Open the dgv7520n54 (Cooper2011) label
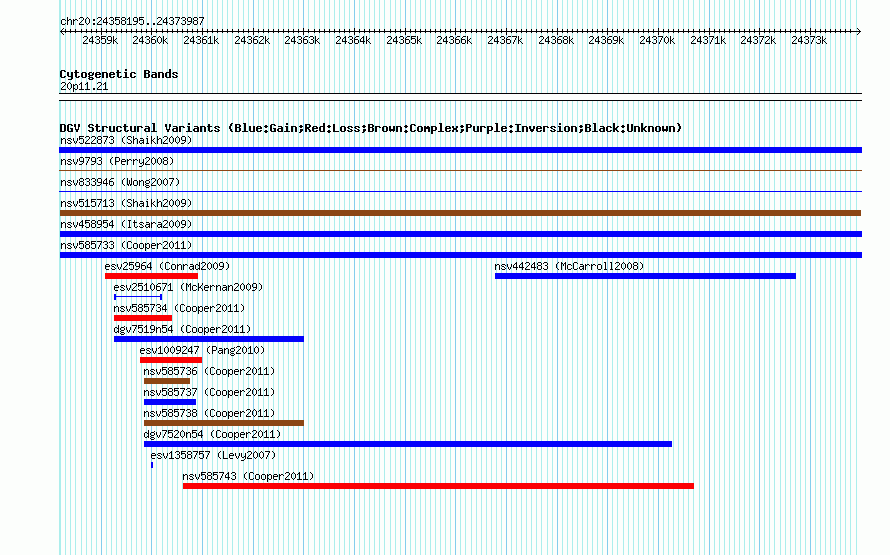Screen dimensions: 890x555 [212, 434]
